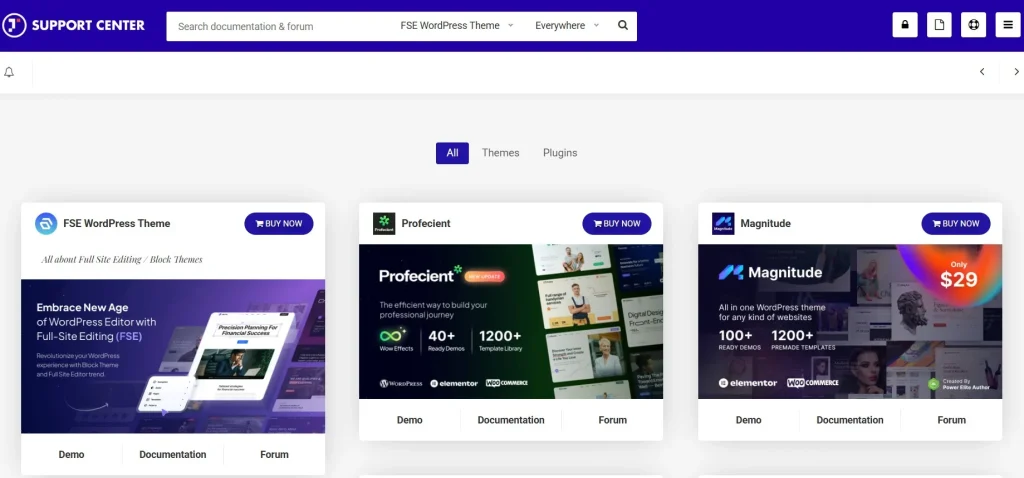
Task: Go to previous with left chevron arrow
Action: 982,72
